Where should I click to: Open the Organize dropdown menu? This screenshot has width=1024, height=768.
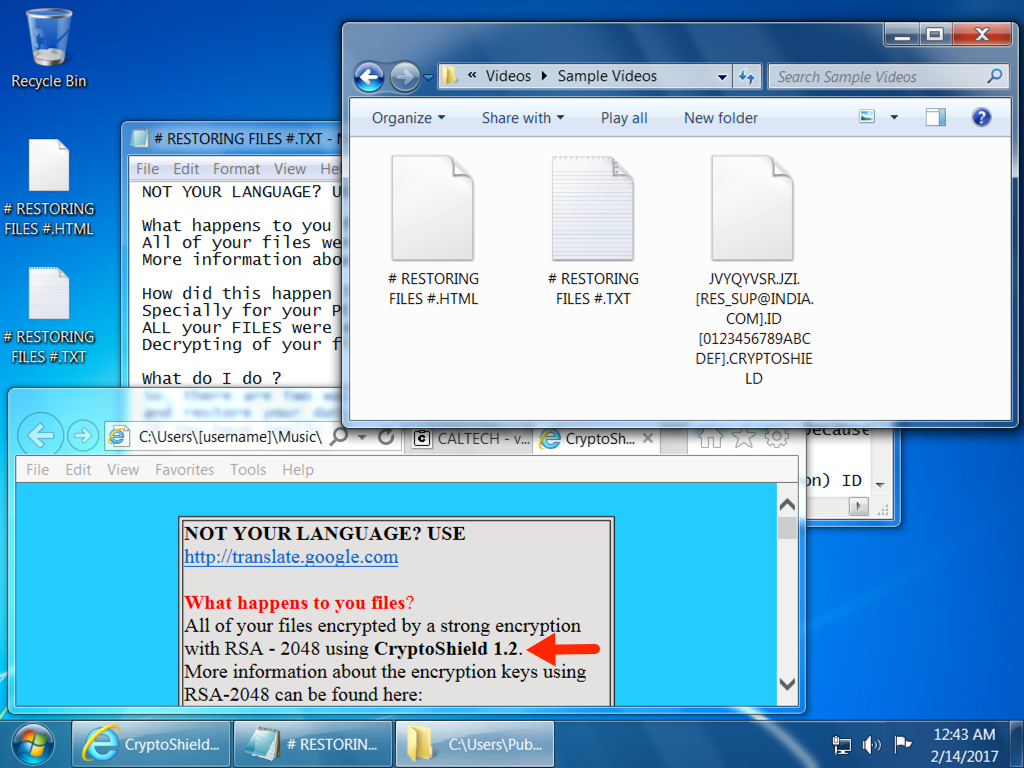[408, 118]
